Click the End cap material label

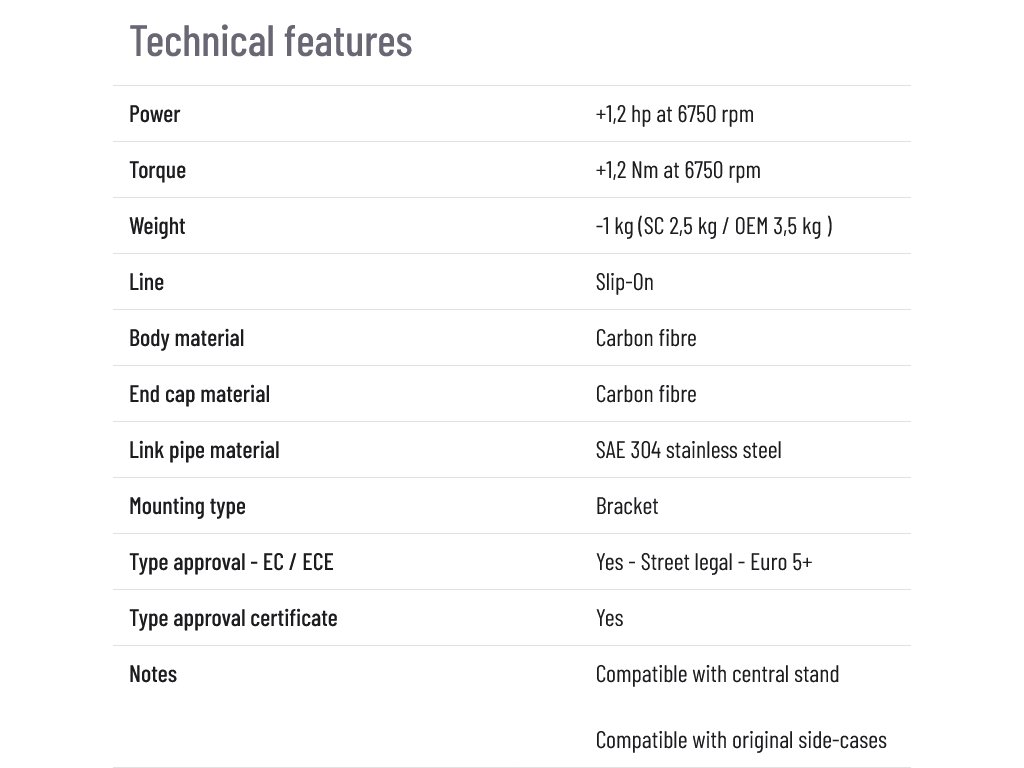pos(200,394)
